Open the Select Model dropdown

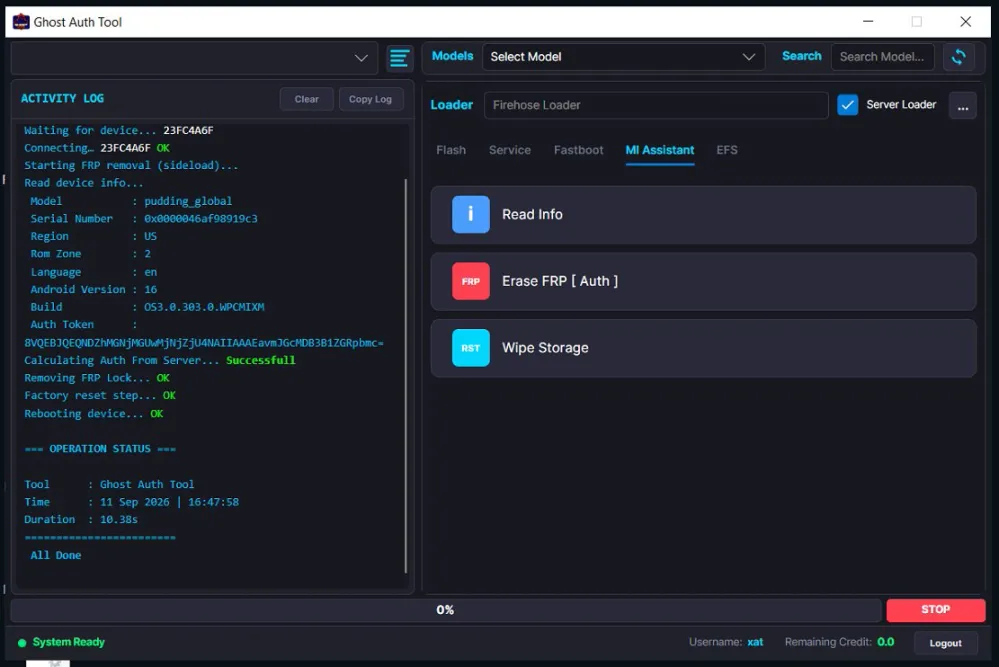coord(623,57)
